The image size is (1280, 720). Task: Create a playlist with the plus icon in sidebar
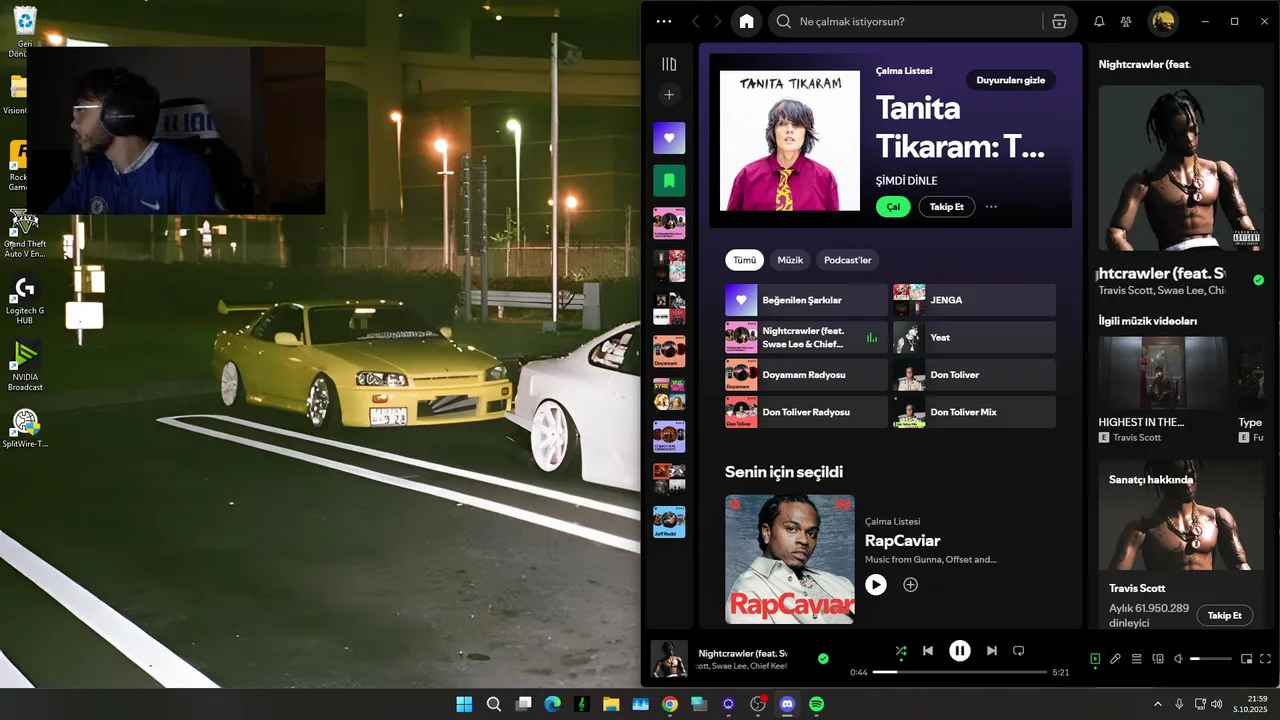click(x=669, y=95)
